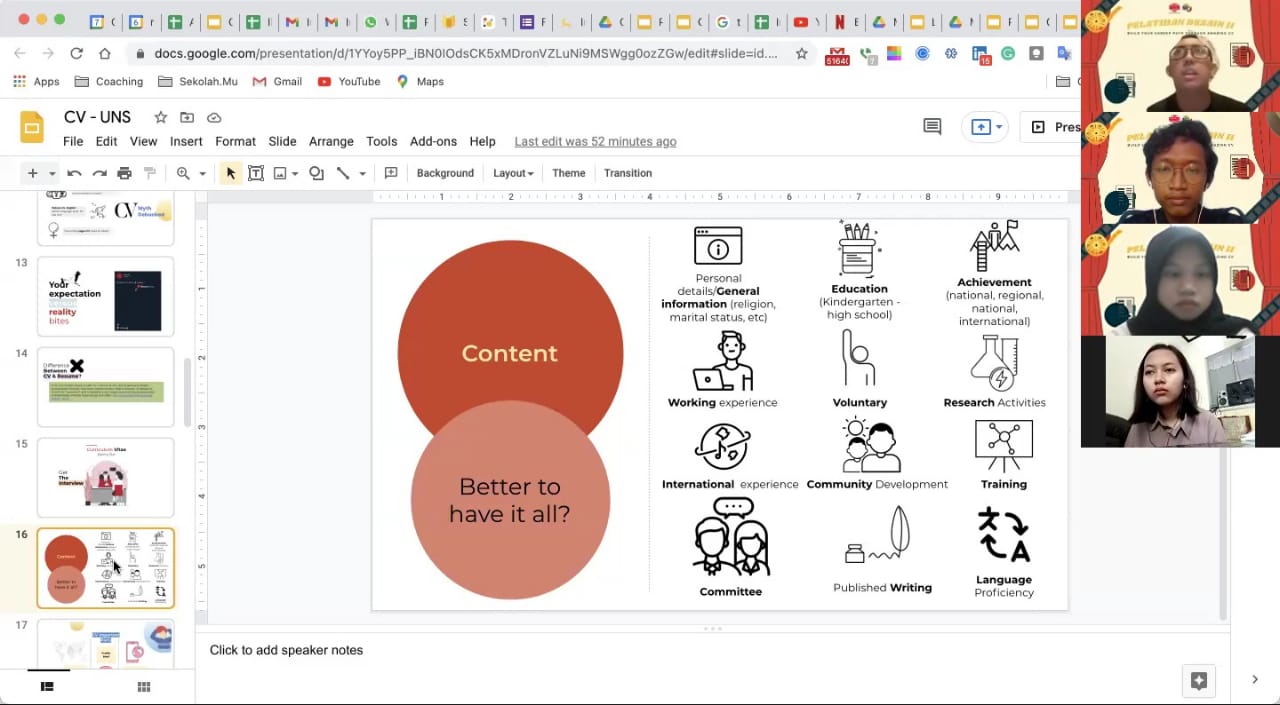Expand the new slide layout dropdown arrow
The width and height of the screenshot is (1280, 705).
pyautogui.click(x=52, y=173)
